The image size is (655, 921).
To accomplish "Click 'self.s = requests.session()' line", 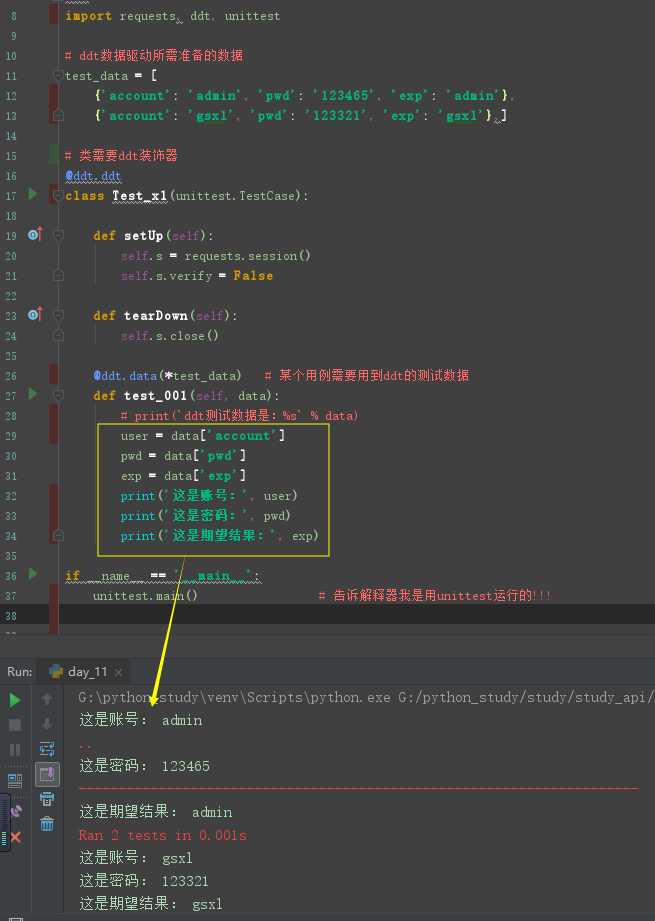I will 216,256.
